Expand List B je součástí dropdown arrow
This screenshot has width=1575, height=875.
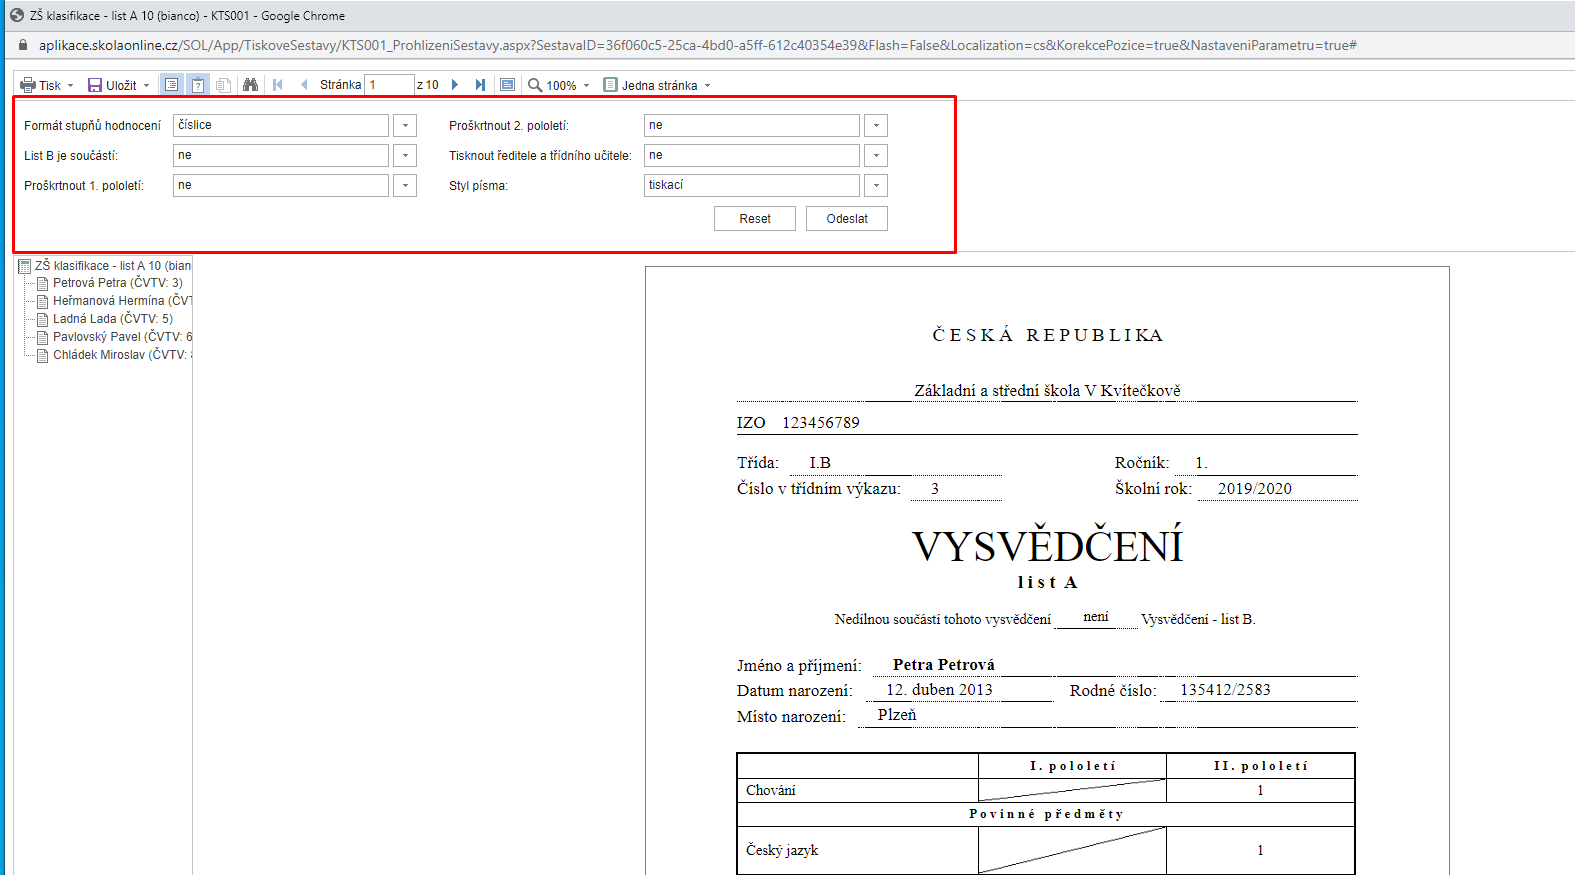coord(405,155)
